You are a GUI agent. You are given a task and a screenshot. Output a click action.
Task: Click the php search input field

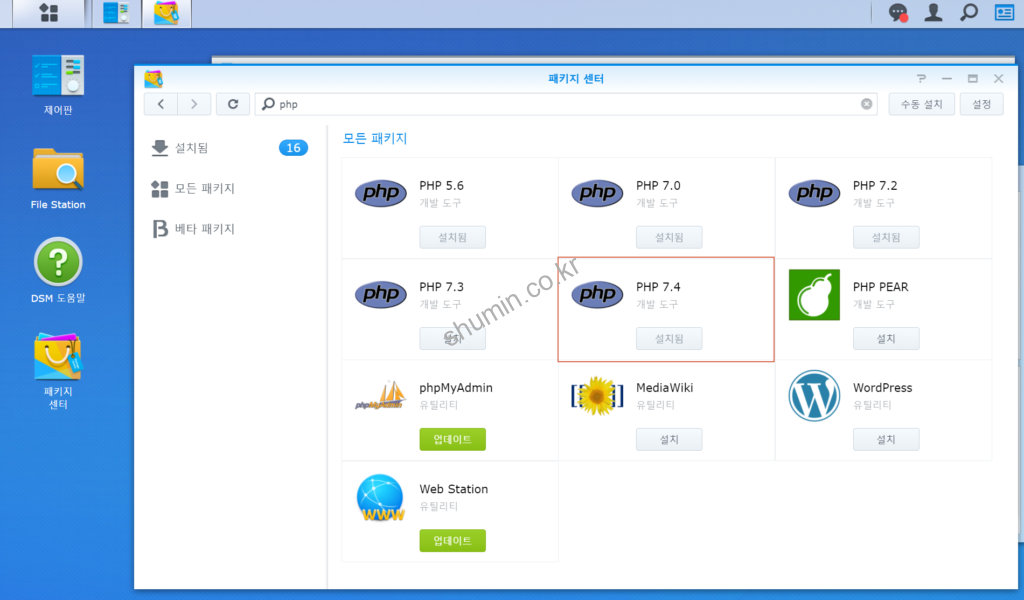point(560,104)
